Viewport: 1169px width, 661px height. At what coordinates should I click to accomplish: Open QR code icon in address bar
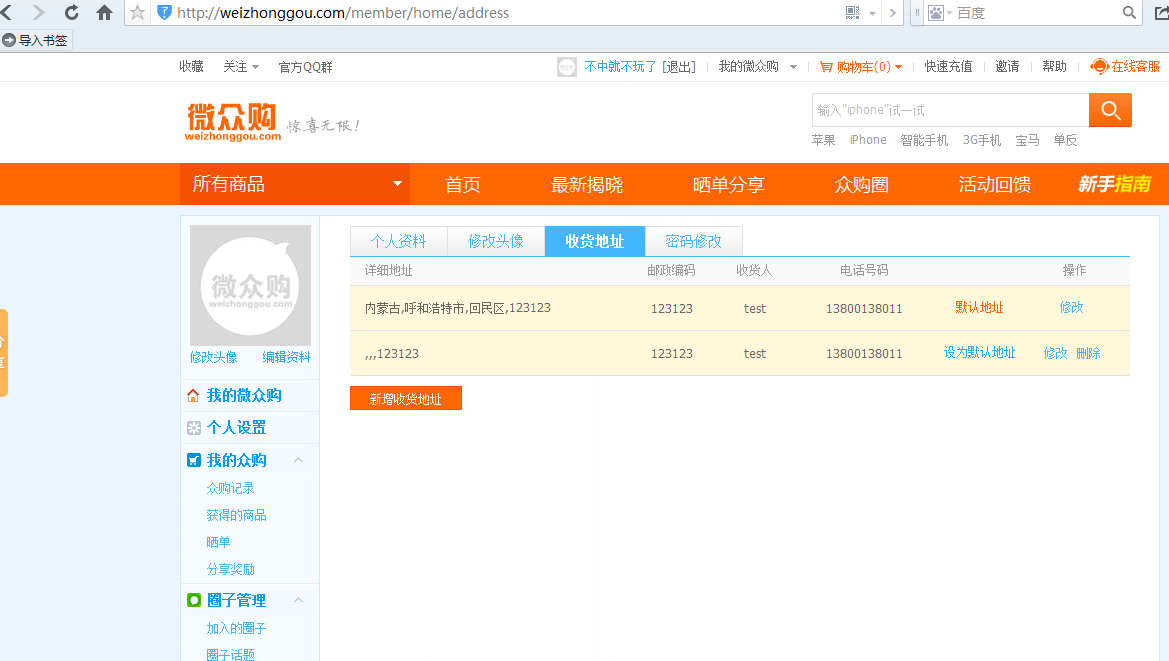pyautogui.click(x=853, y=13)
